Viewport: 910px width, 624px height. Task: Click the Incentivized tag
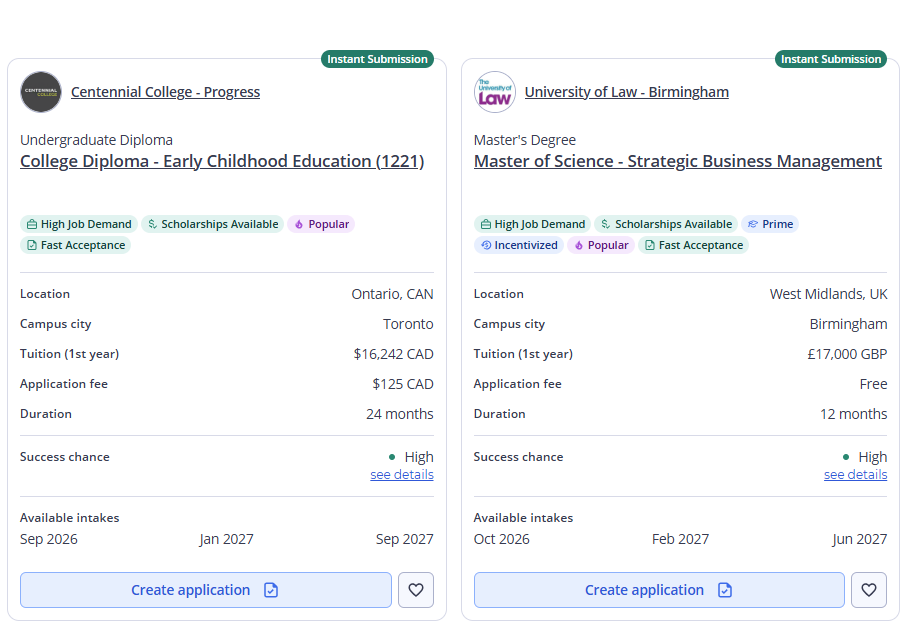[519, 245]
